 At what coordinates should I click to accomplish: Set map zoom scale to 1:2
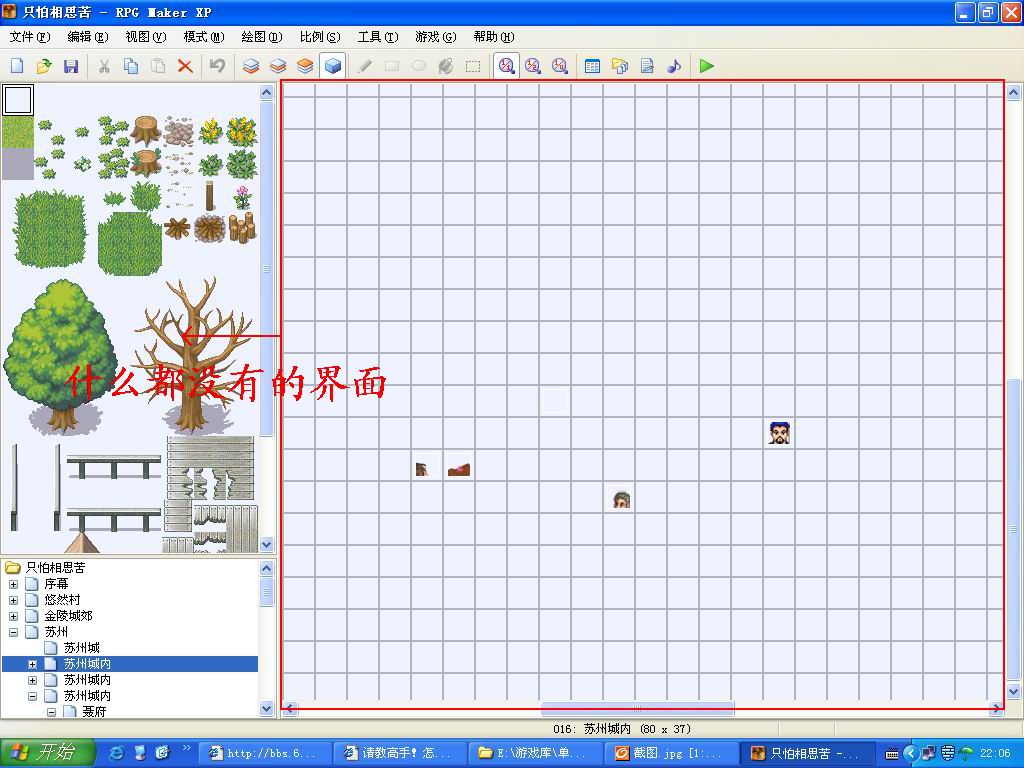[x=533, y=66]
